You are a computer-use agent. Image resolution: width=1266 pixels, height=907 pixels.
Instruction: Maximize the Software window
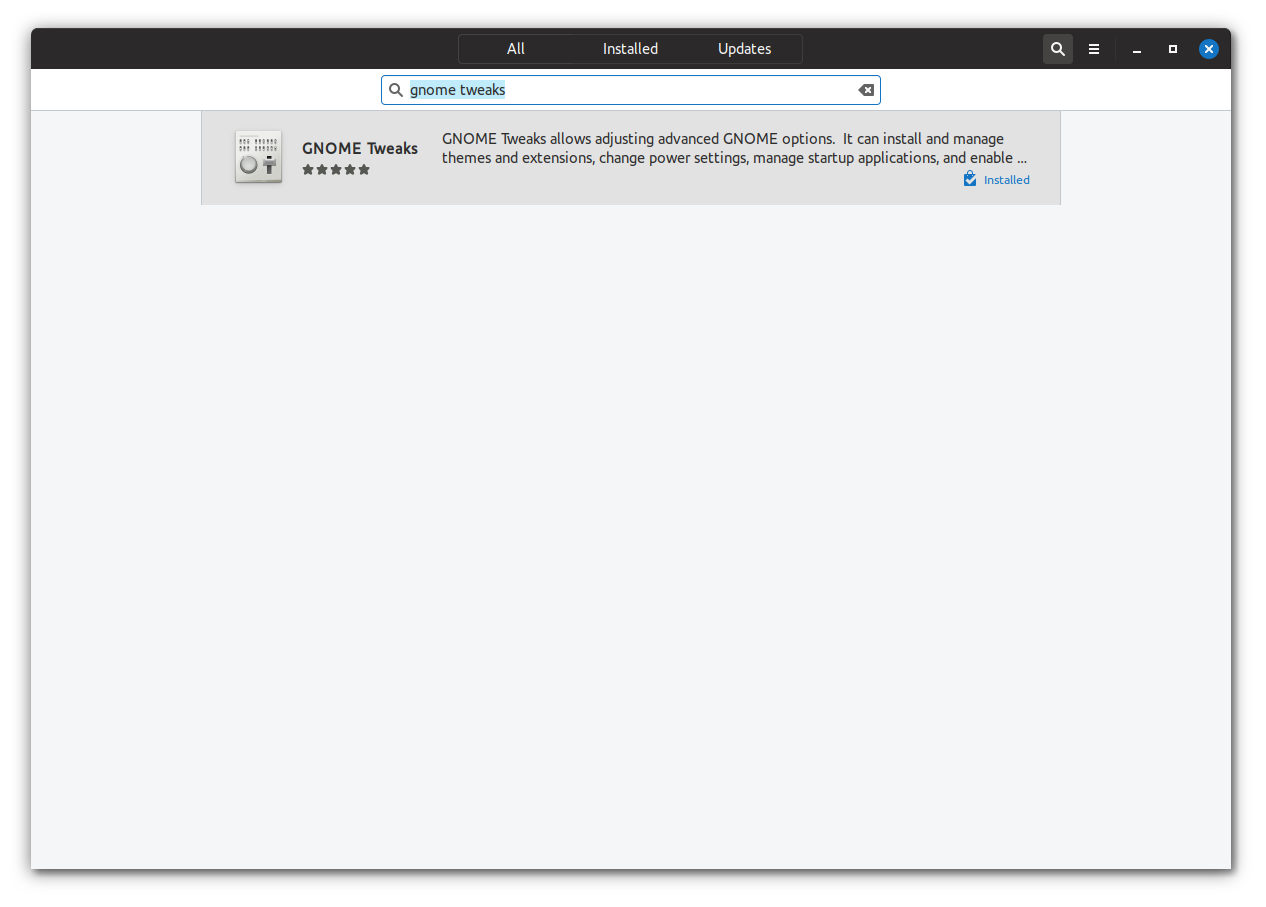pos(1173,49)
